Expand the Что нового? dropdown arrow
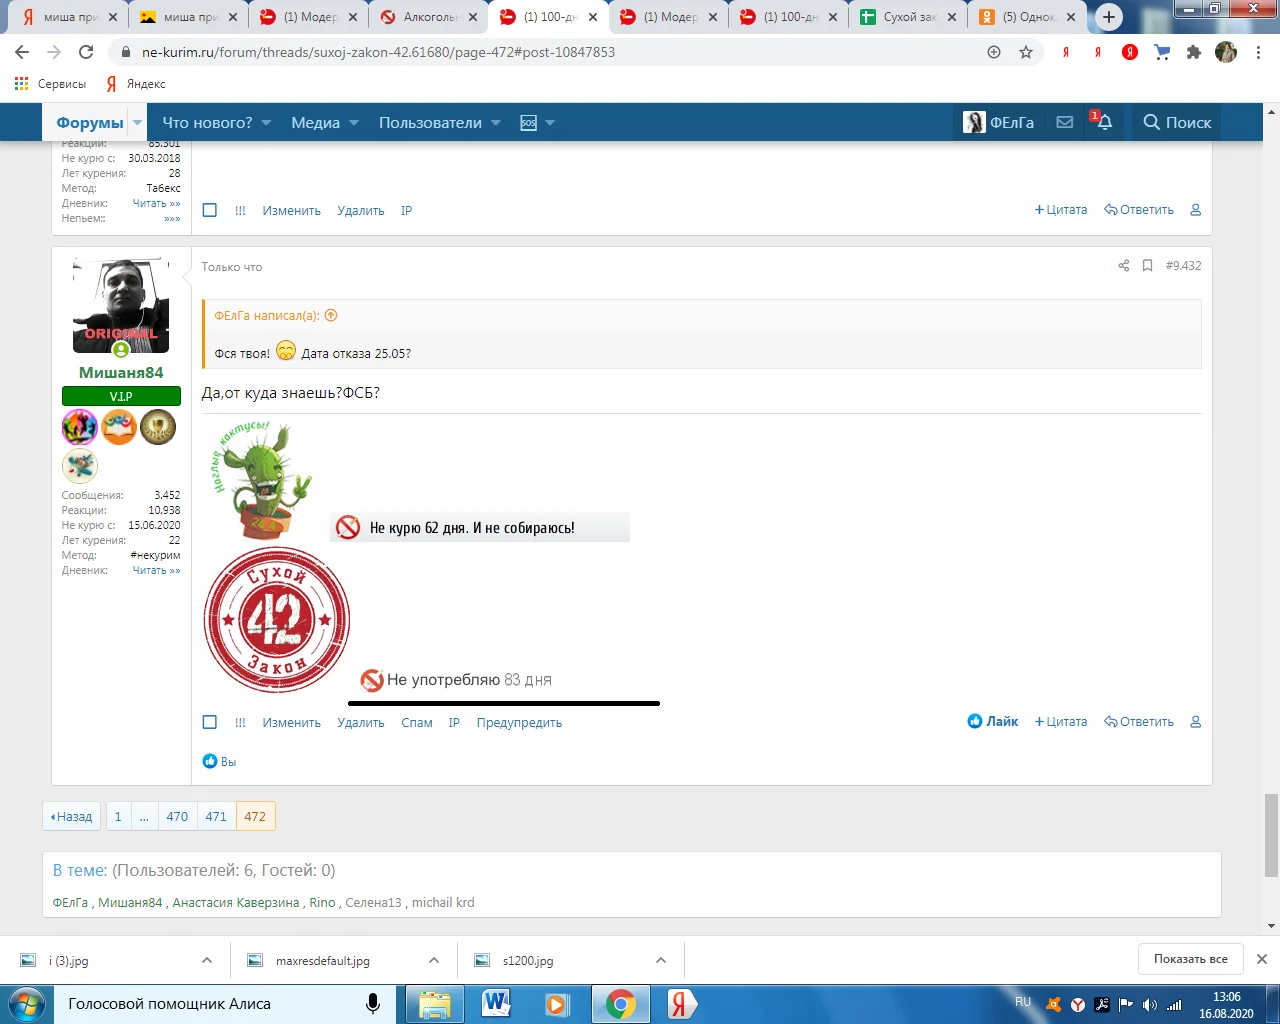This screenshot has height=1024, width=1280. [x=267, y=123]
